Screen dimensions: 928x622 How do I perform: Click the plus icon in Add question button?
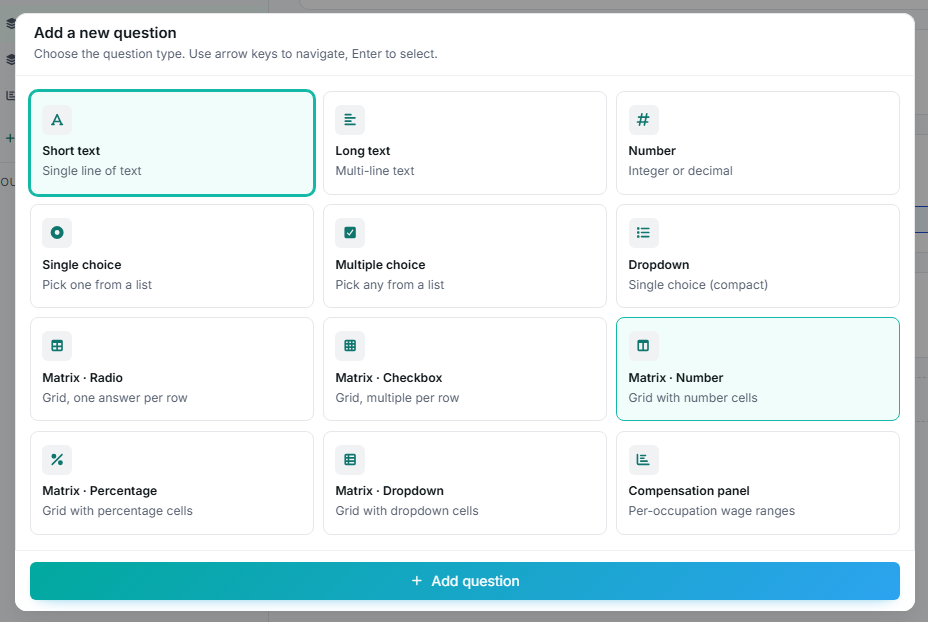(417, 581)
